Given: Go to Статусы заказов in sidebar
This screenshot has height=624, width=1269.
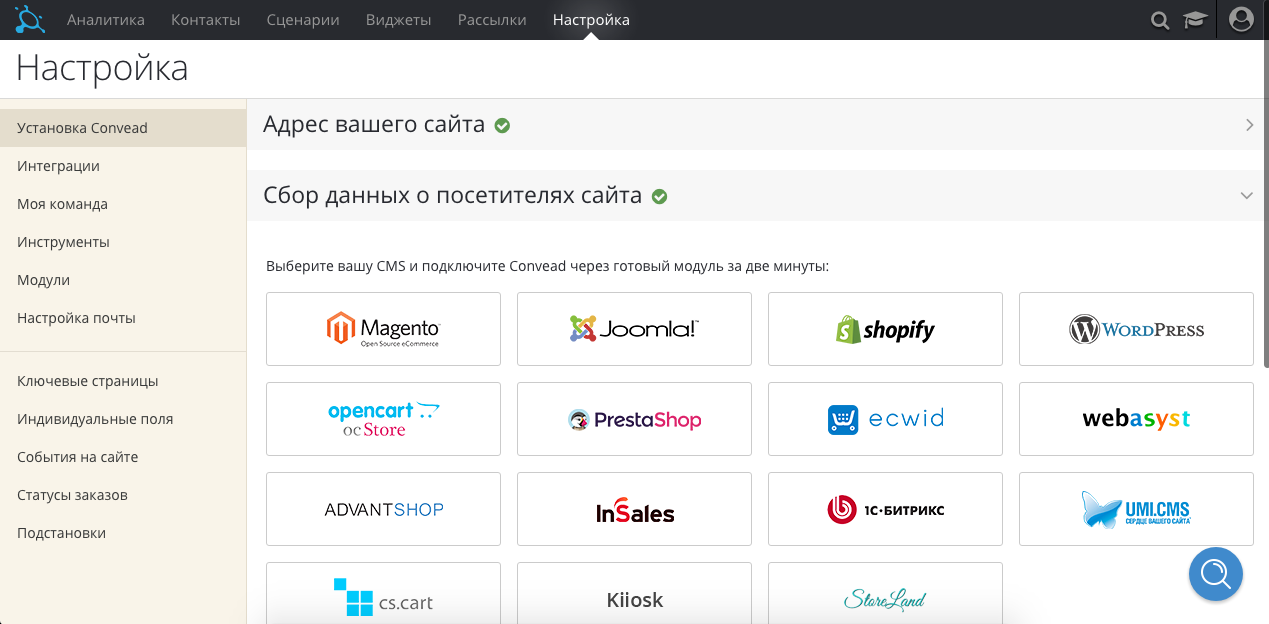Looking at the screenshot, I should pos(123,495).
